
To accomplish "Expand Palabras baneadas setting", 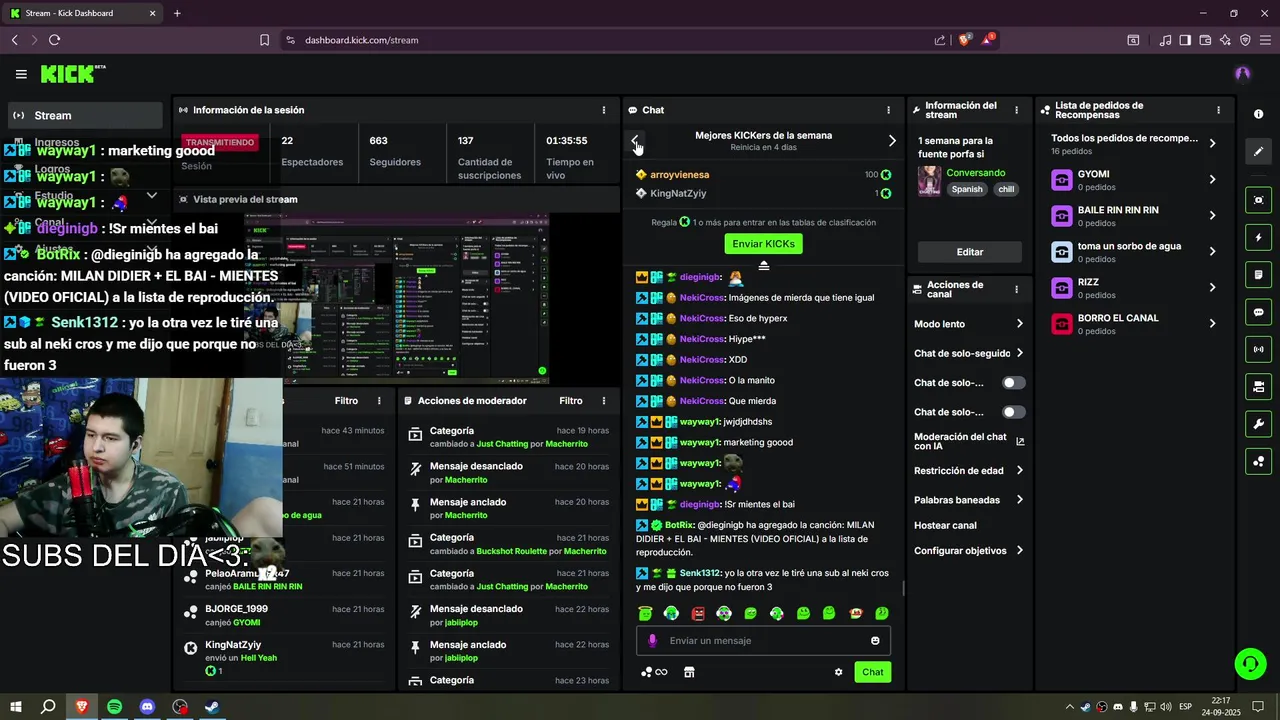I will click(x=1019, y=500).
